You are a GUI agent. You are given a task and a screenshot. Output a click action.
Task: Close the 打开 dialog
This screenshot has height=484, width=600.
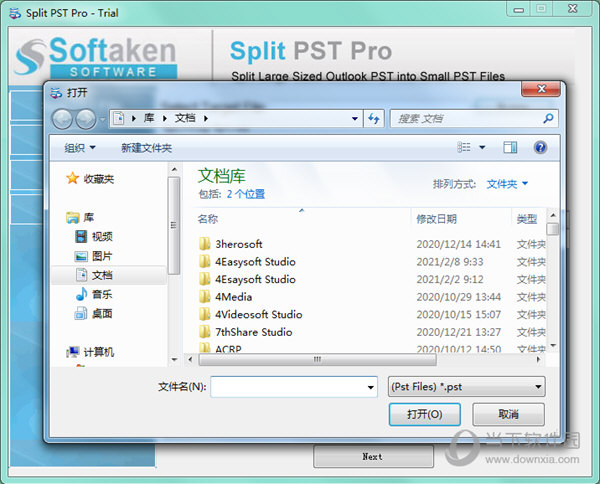(541, 89)
